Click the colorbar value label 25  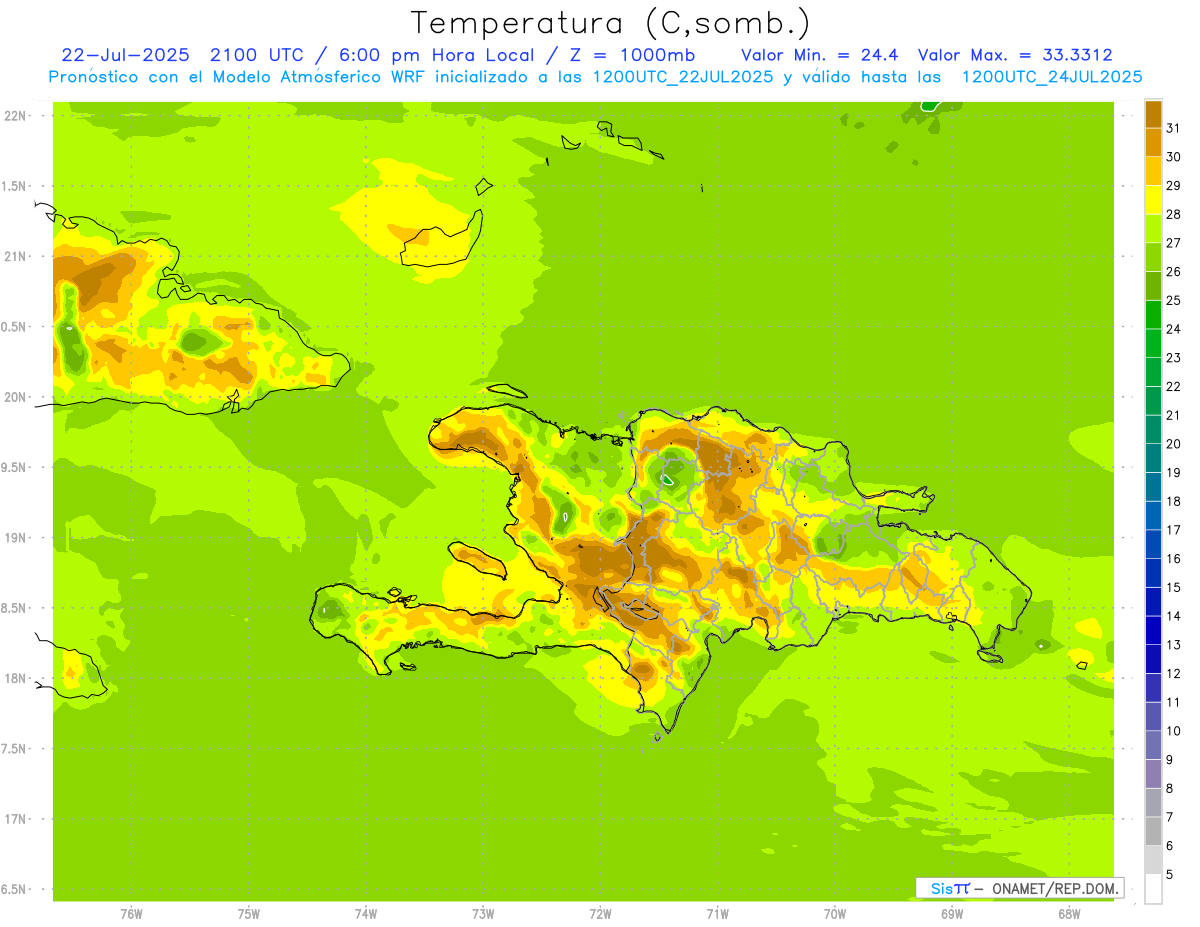[1173, 300]
